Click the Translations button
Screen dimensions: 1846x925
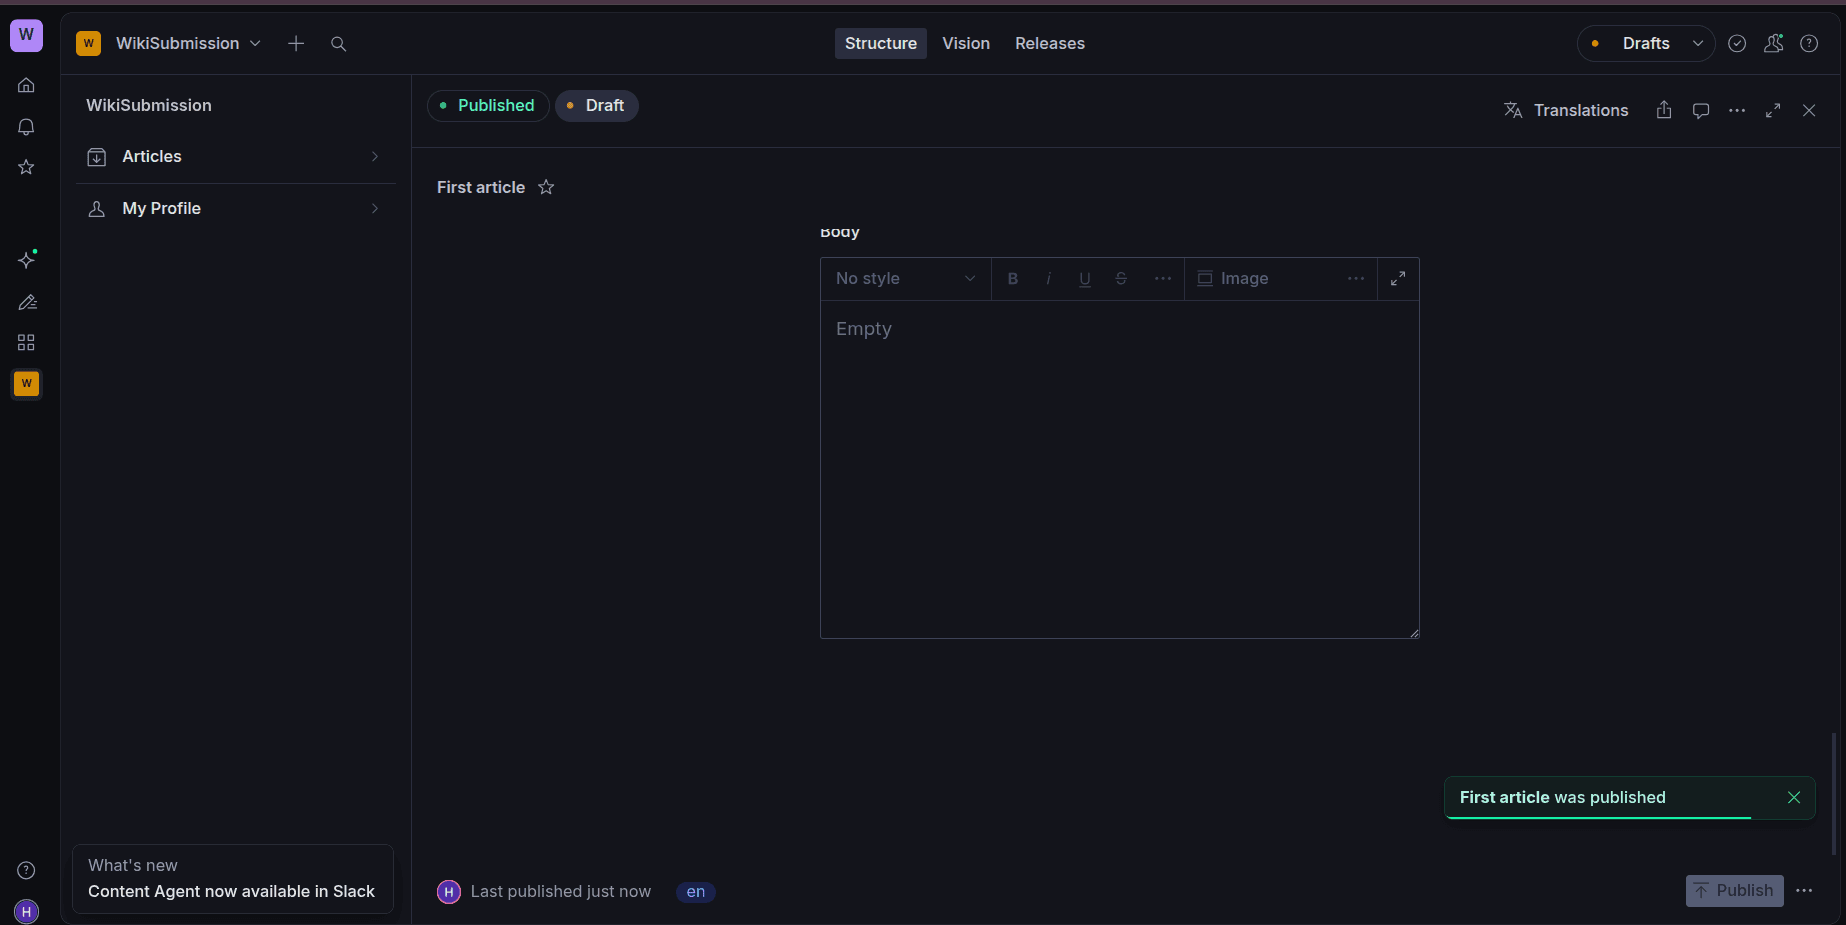[x=1566, y=110]
